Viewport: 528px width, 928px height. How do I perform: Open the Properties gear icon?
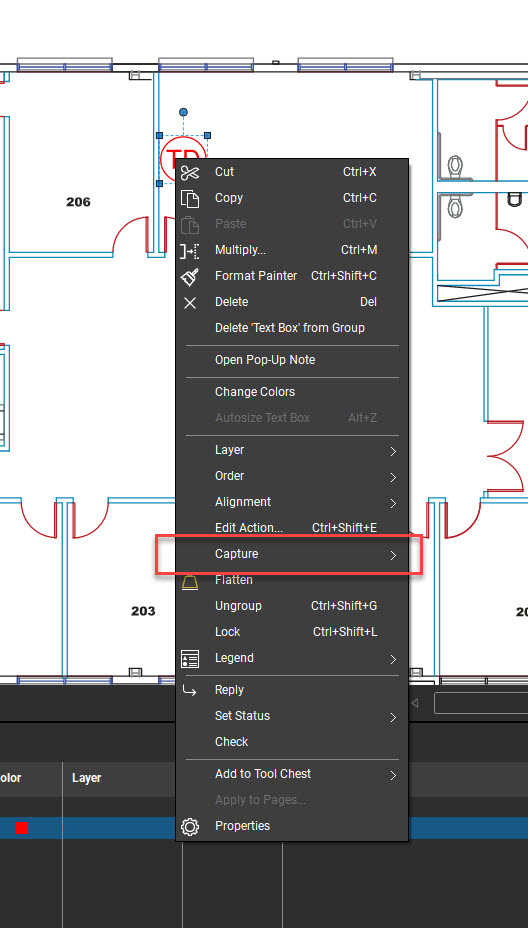(x=189, y=826)
